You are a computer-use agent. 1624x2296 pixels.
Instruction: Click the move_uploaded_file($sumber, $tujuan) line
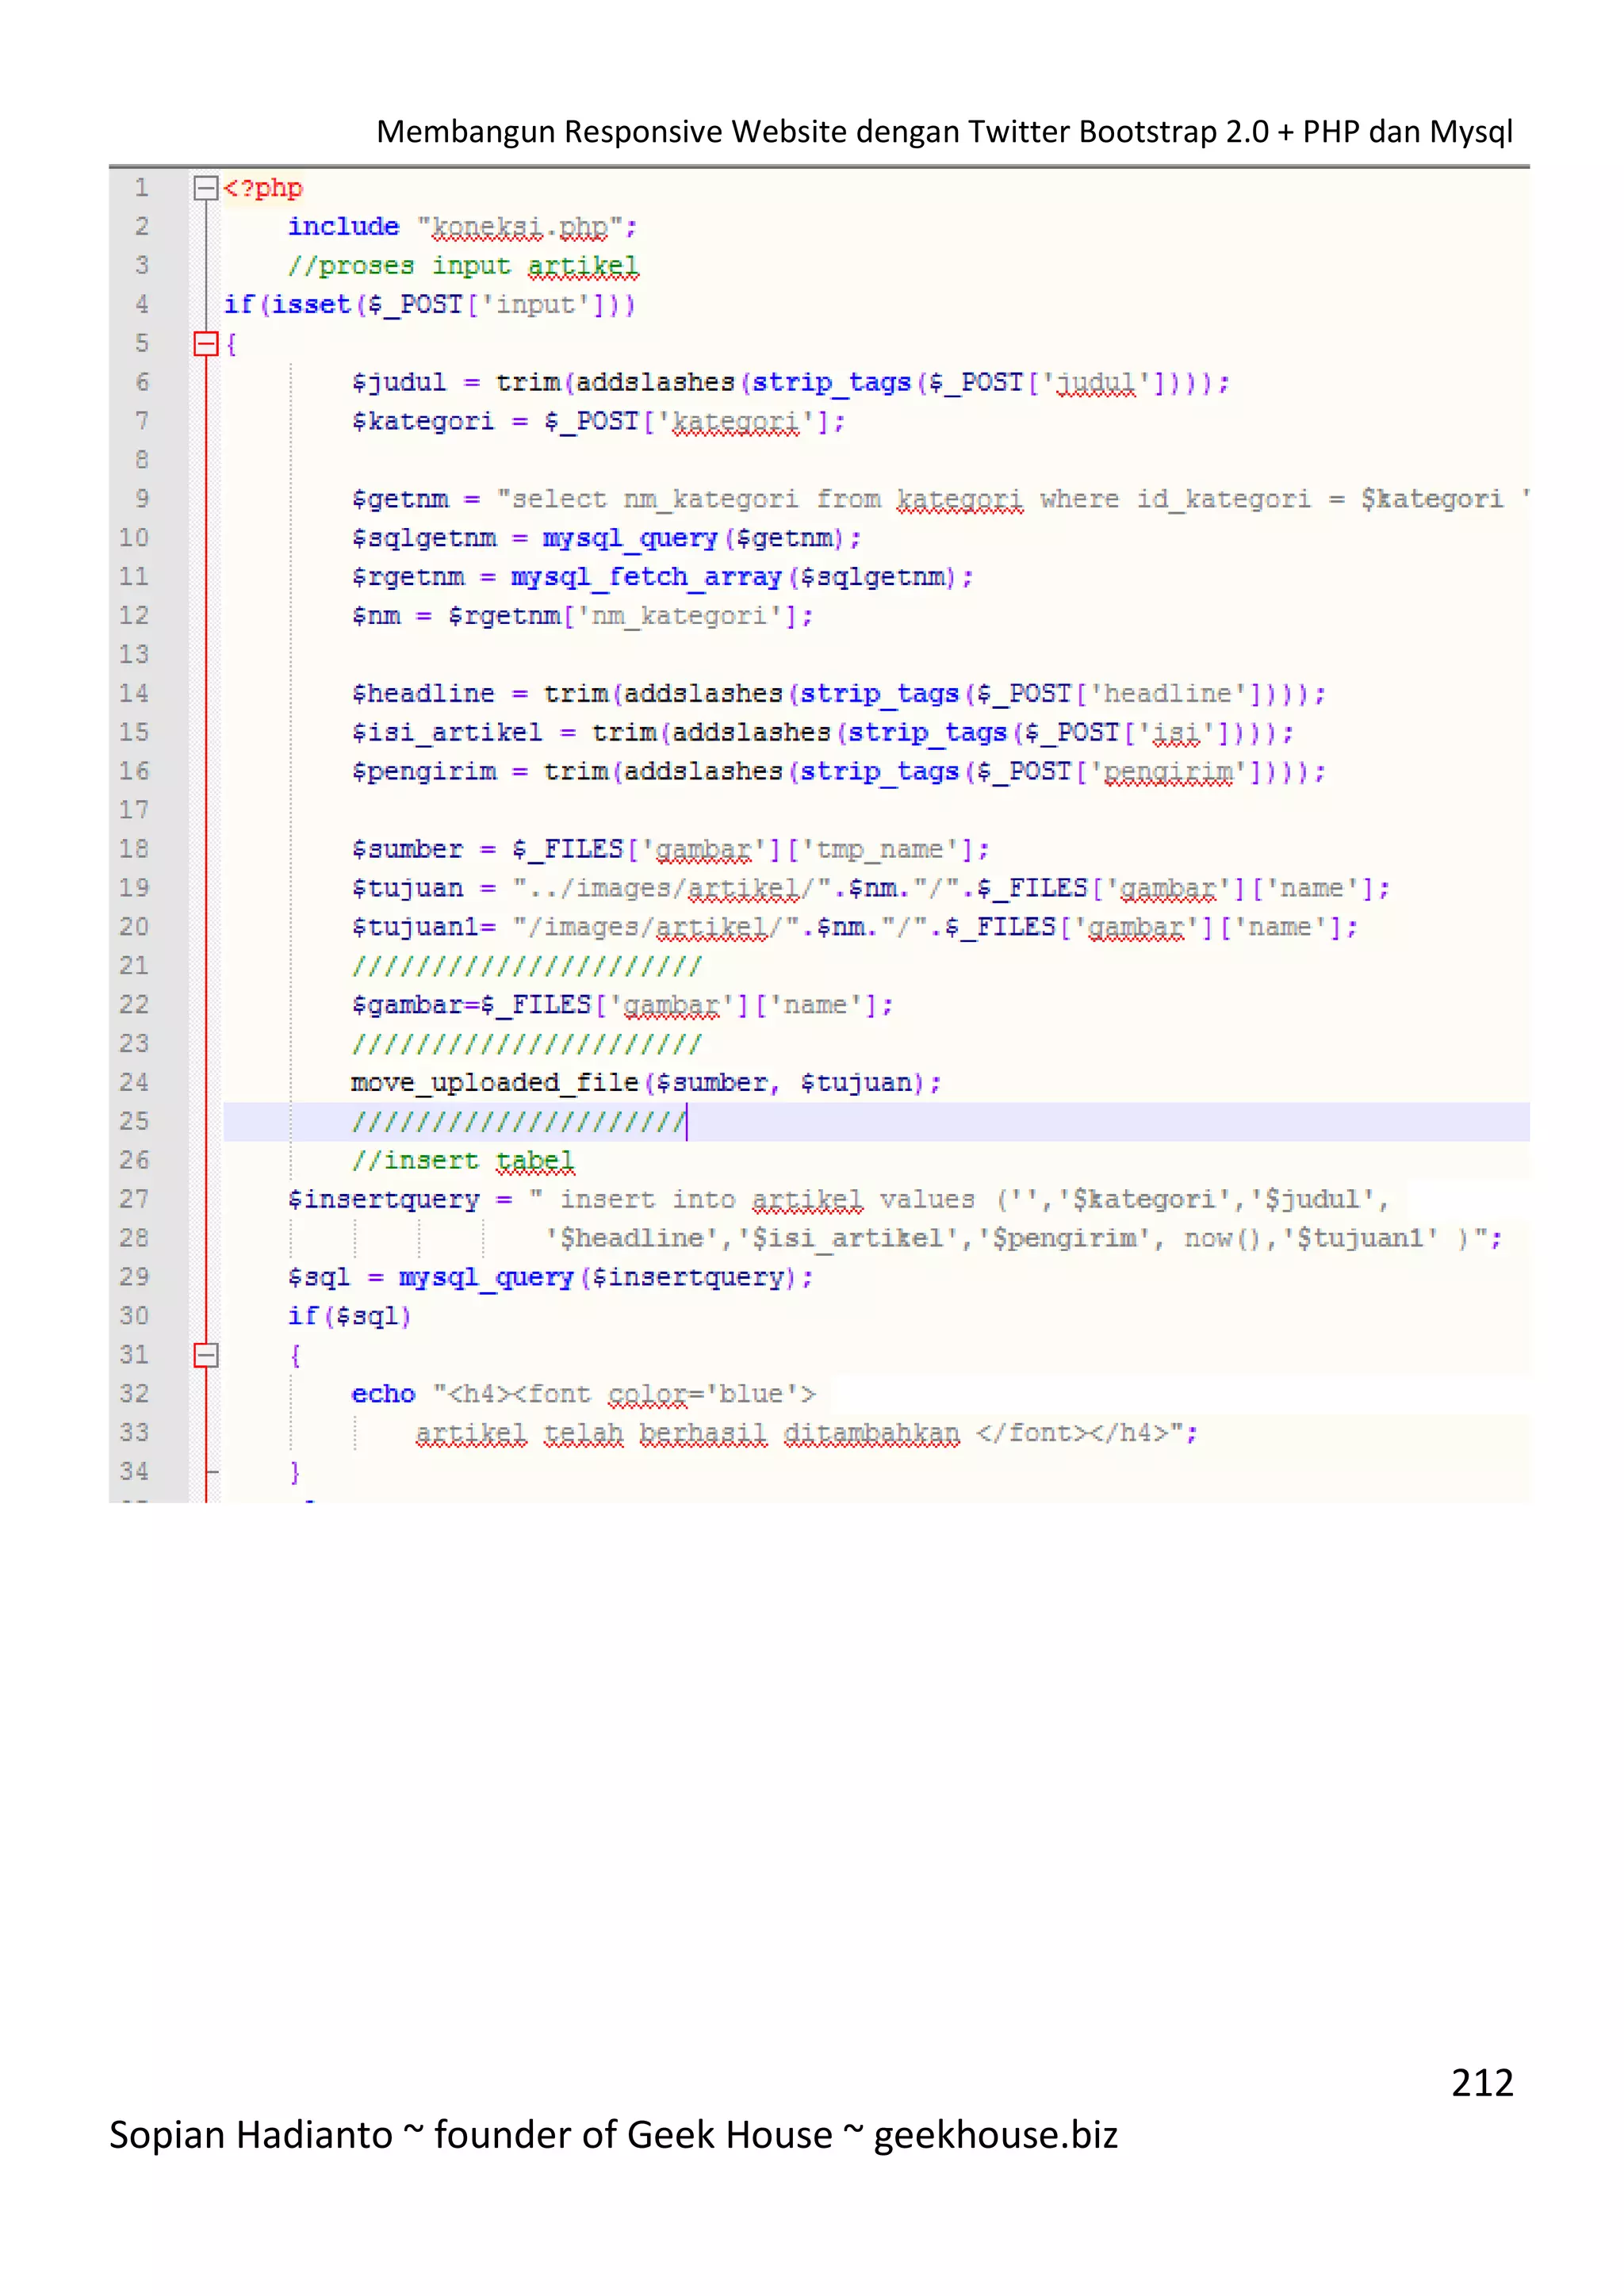pyautogui.click(x=646, y=1083)
